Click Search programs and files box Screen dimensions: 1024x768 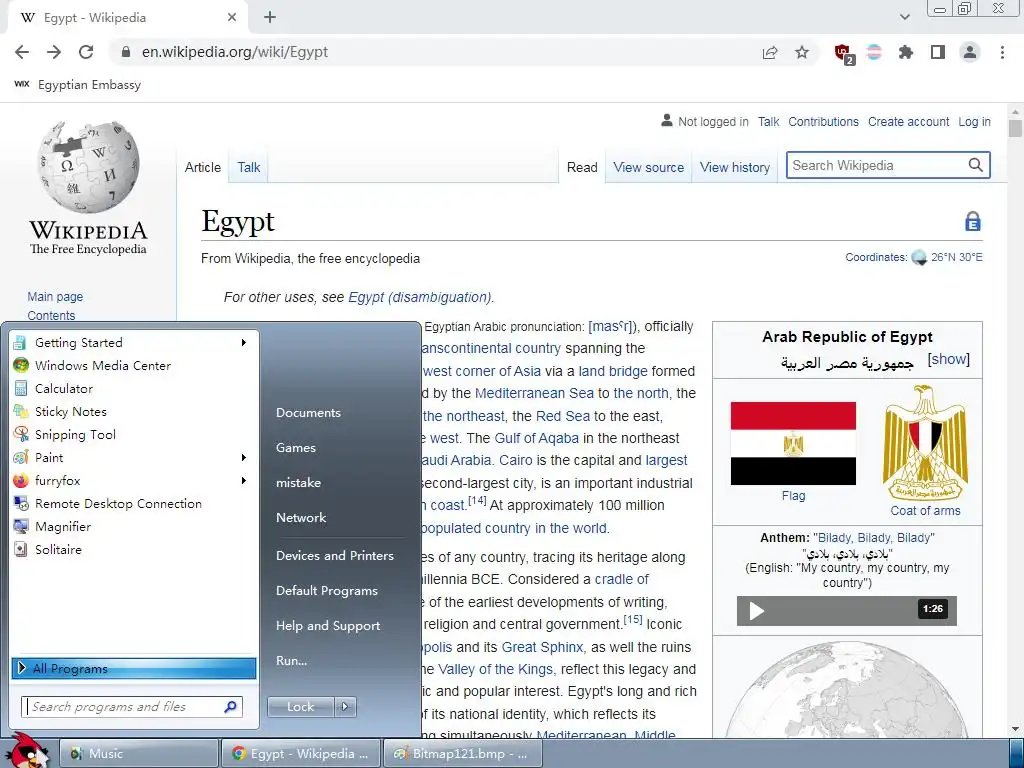click(133, 707)
